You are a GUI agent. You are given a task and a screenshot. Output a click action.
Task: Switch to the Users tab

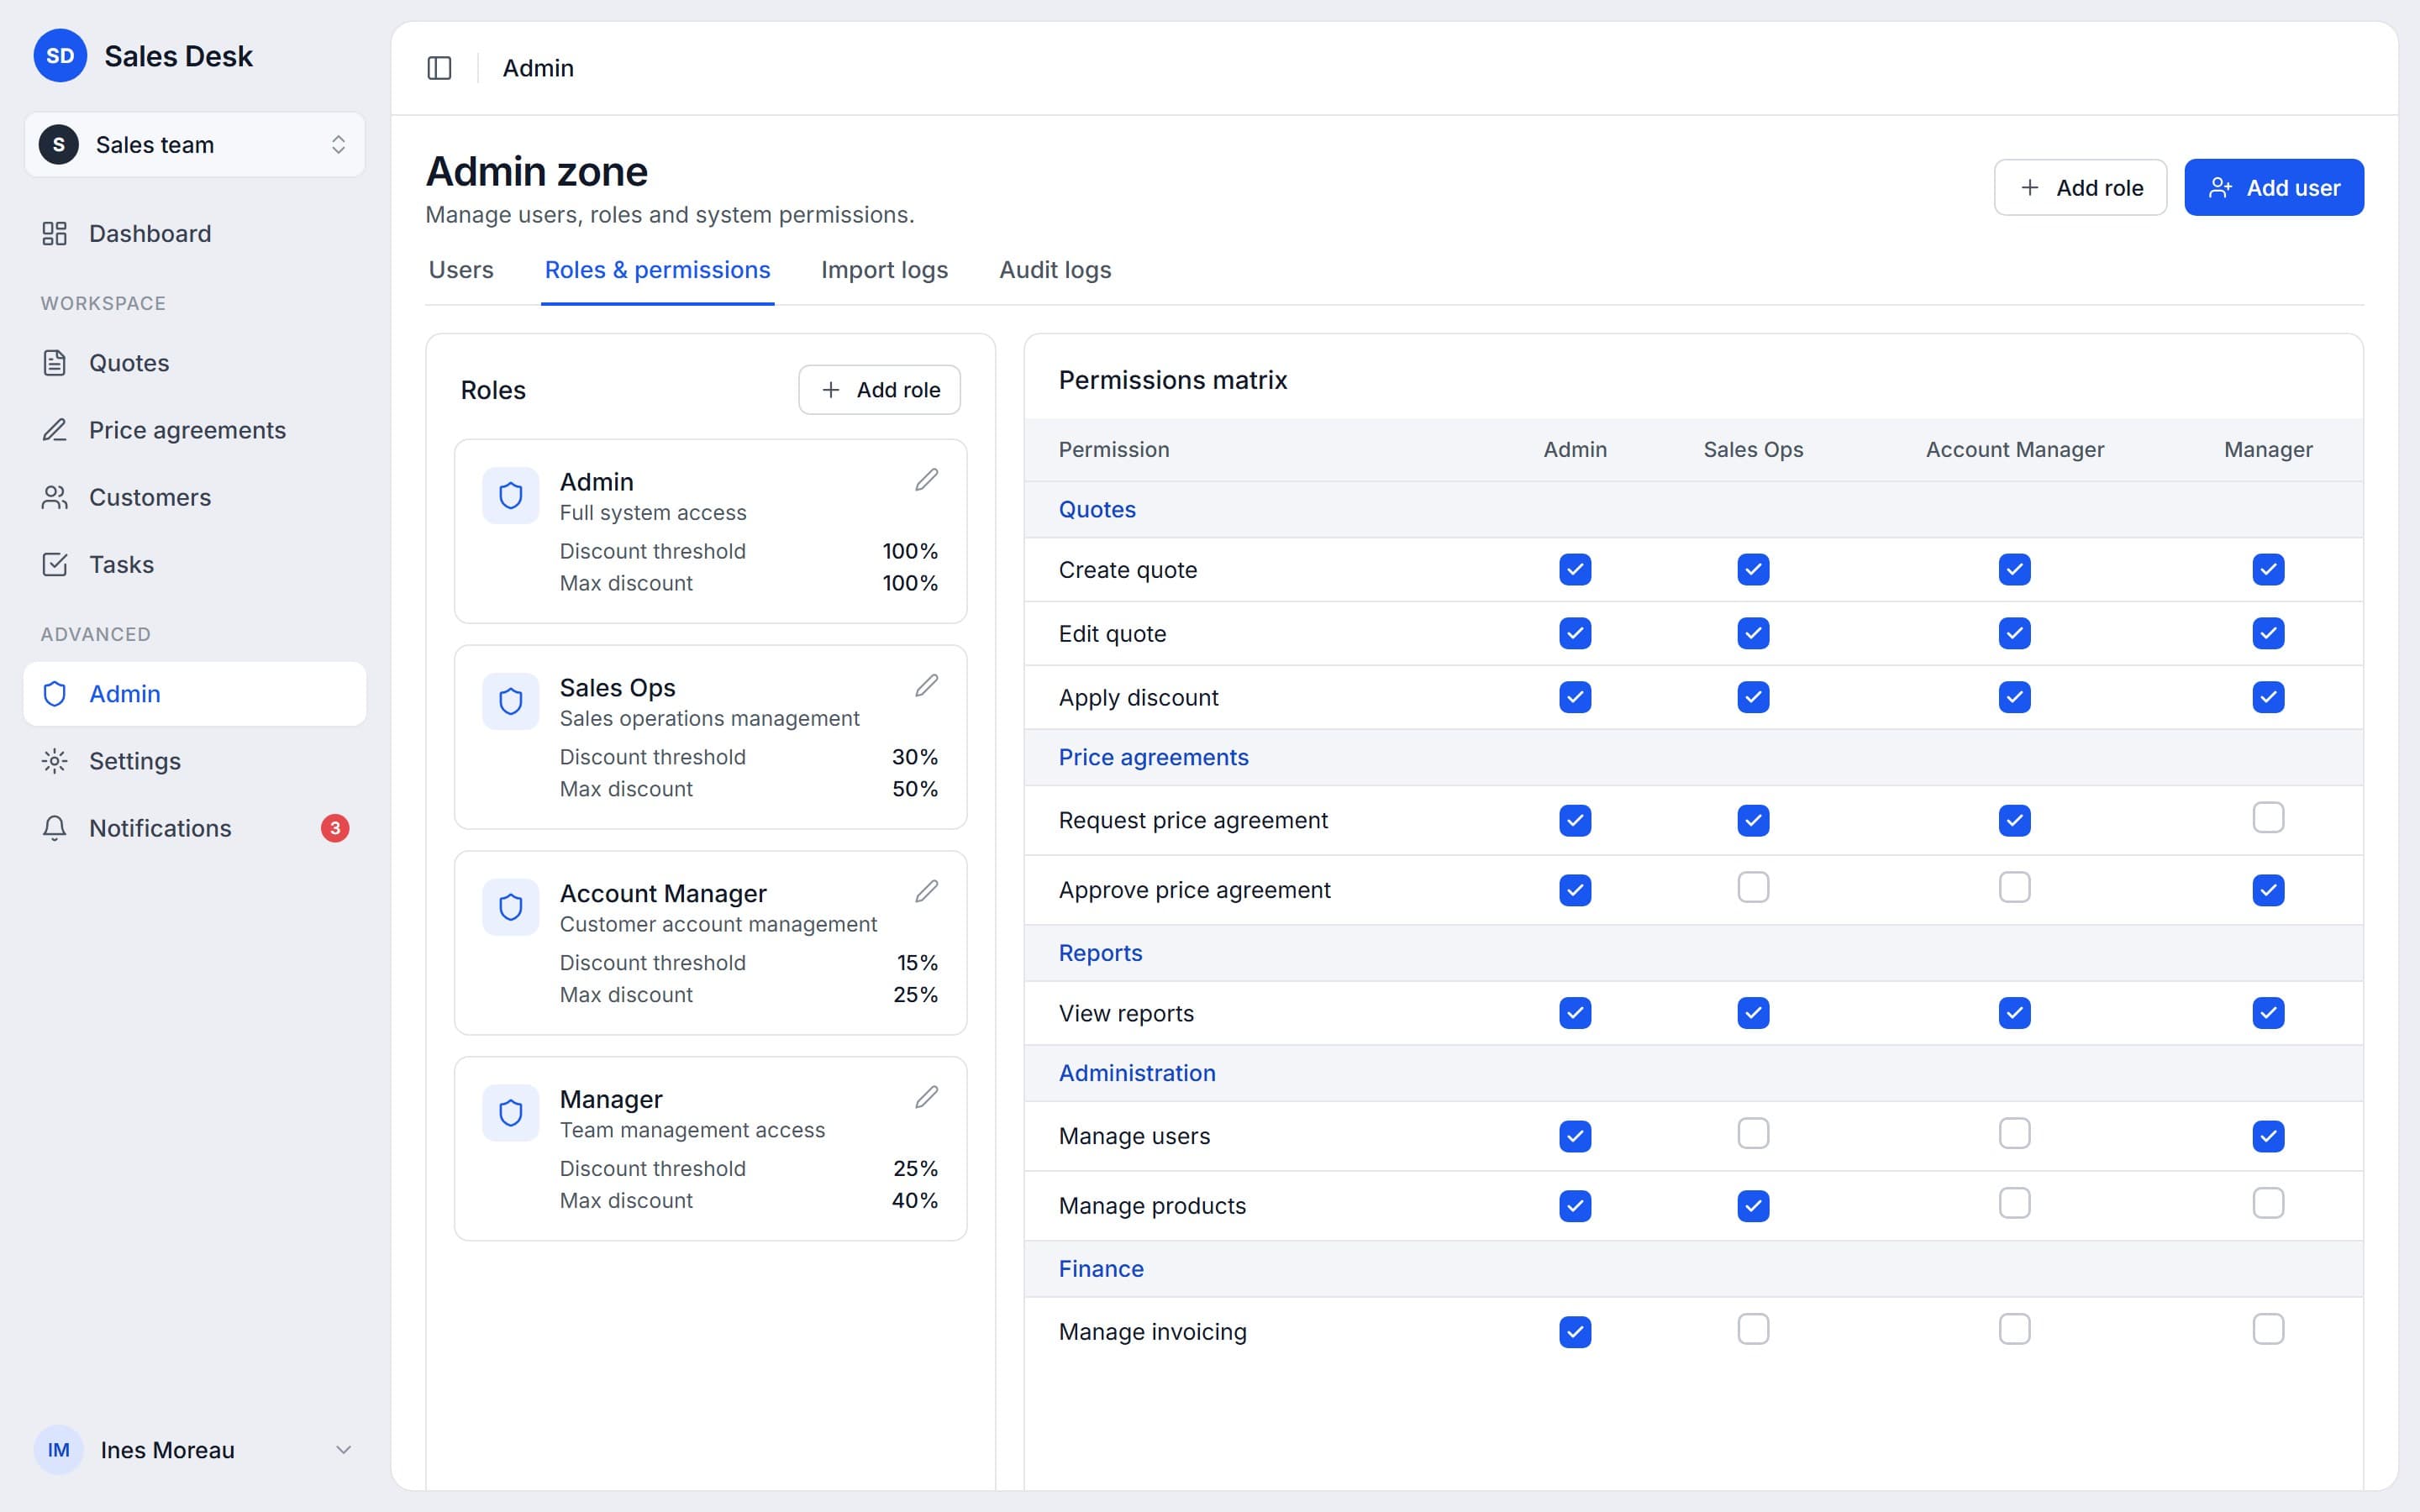[x=461, y=270]
